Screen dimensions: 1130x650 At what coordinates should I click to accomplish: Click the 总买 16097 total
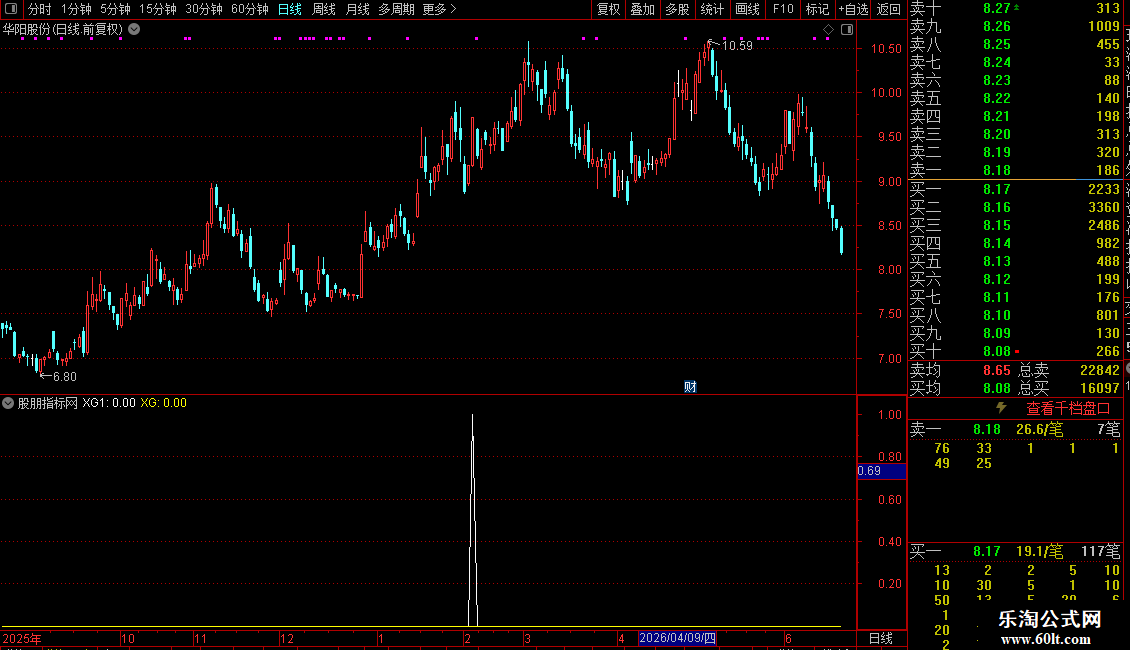(x=1069, y=388)
